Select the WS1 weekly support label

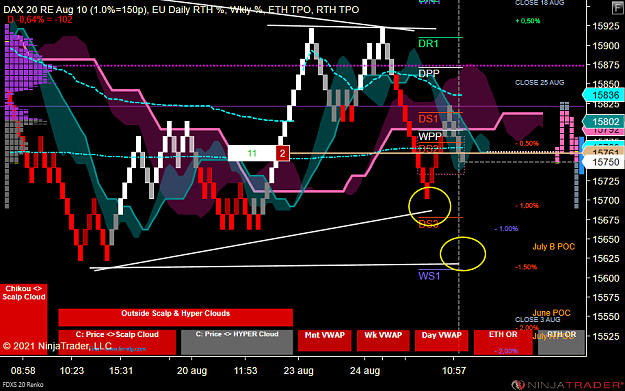pos(429,276)
